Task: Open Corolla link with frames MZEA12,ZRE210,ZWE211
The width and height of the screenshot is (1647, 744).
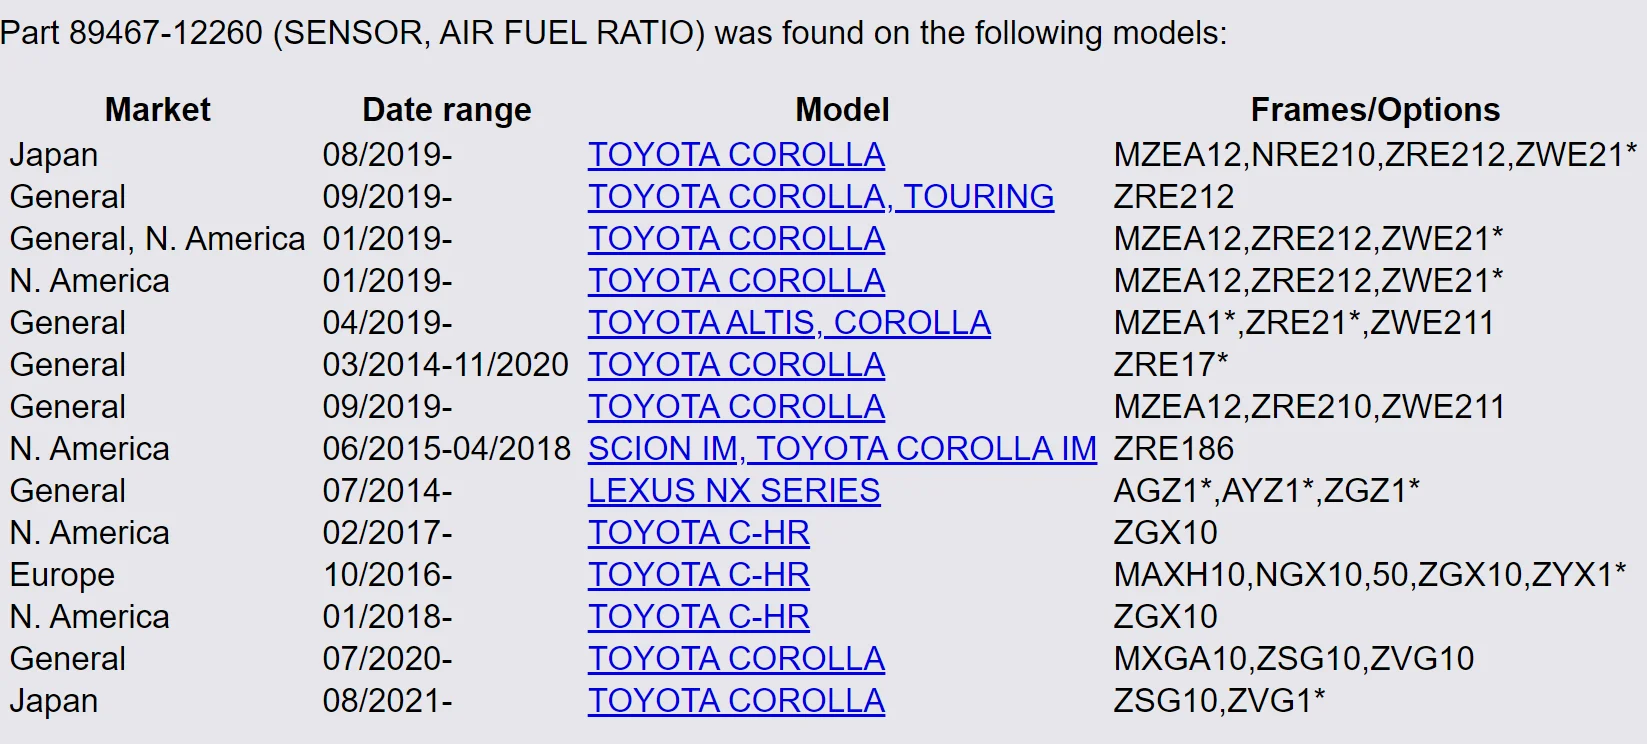Action: click(x=736, y=407)
